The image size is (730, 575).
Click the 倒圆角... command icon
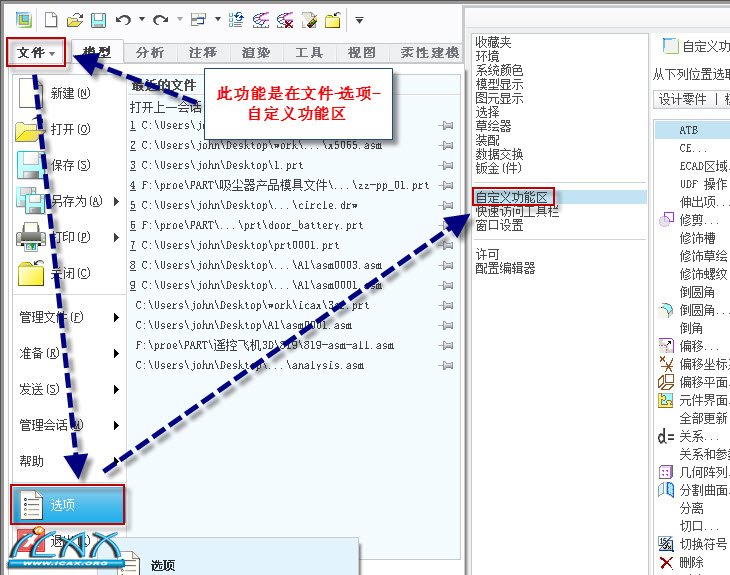pyautogui.click(x=666, y=310)
